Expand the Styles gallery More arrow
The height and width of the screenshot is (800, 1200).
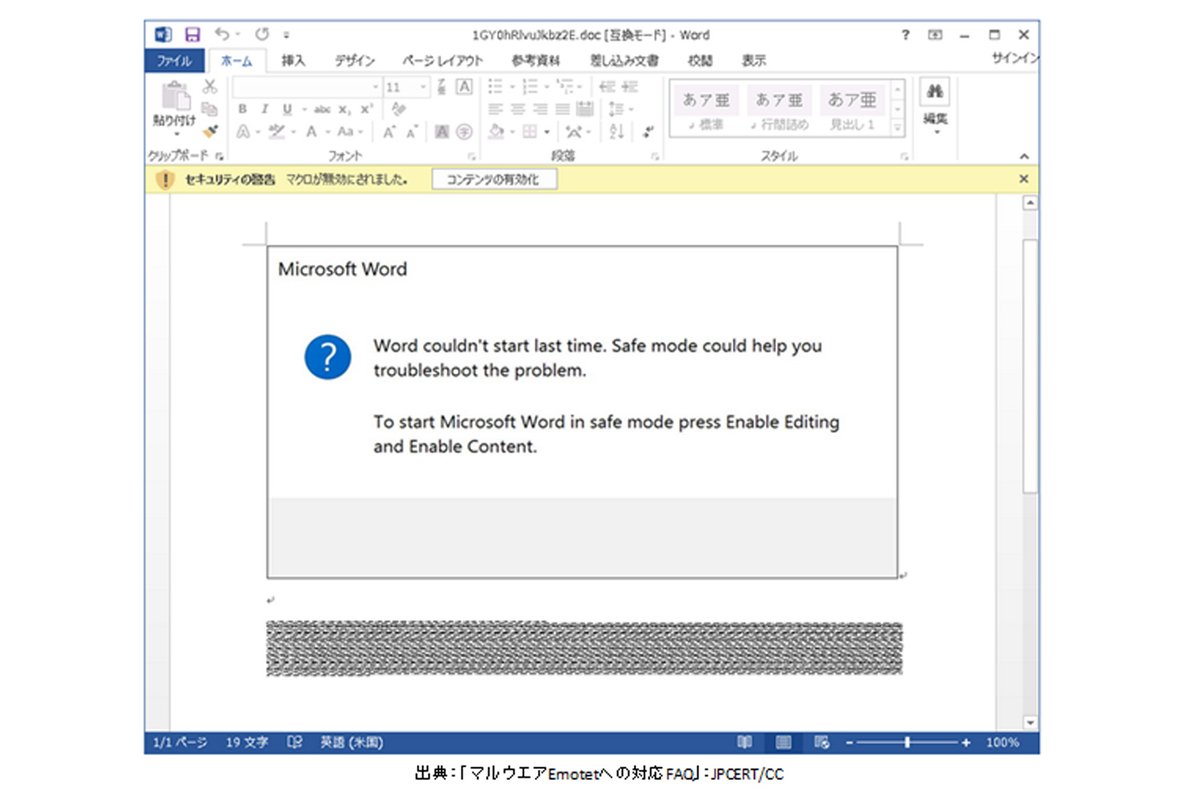[897, 127]
